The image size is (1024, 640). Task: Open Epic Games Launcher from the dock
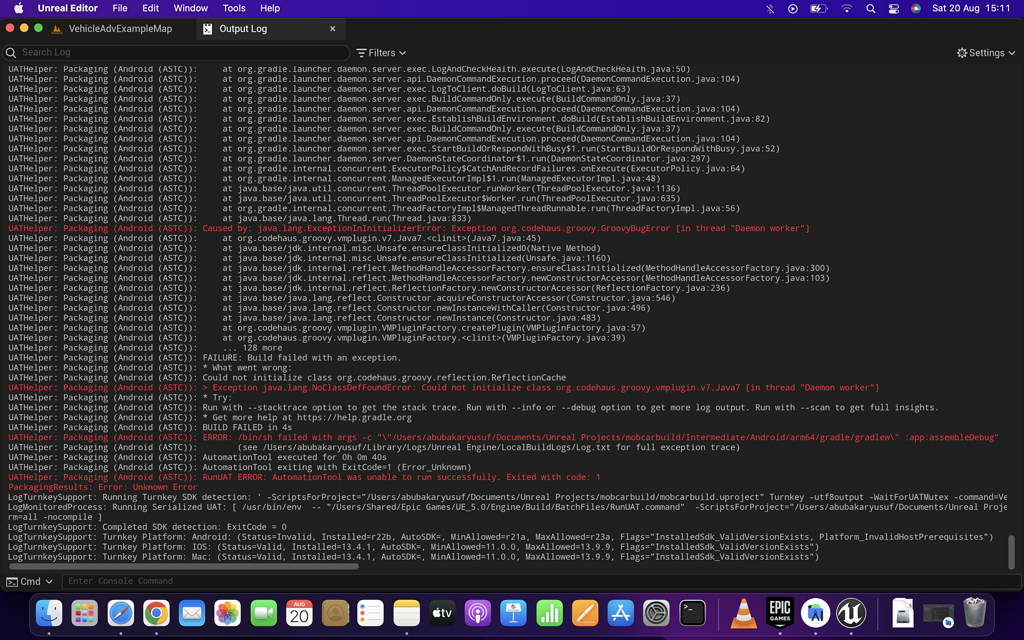[x=780, y=612]
